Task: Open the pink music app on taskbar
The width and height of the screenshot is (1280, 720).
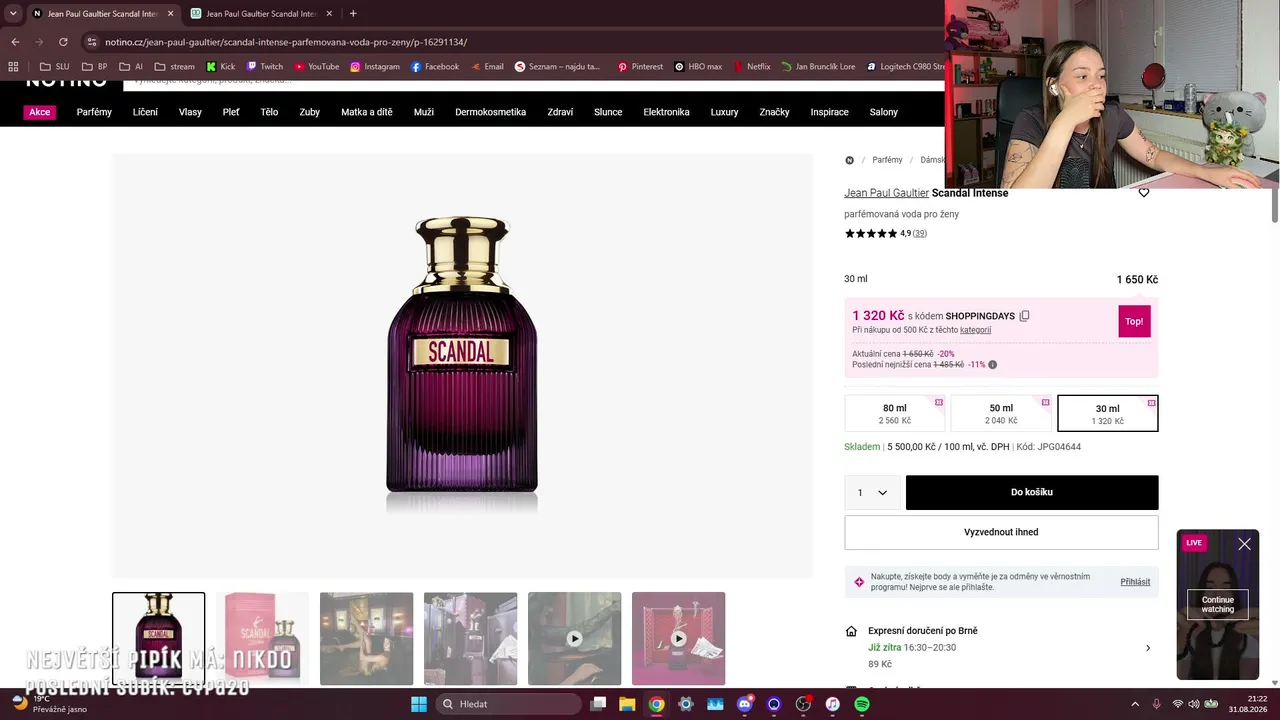Action: (x=833, y=704)
